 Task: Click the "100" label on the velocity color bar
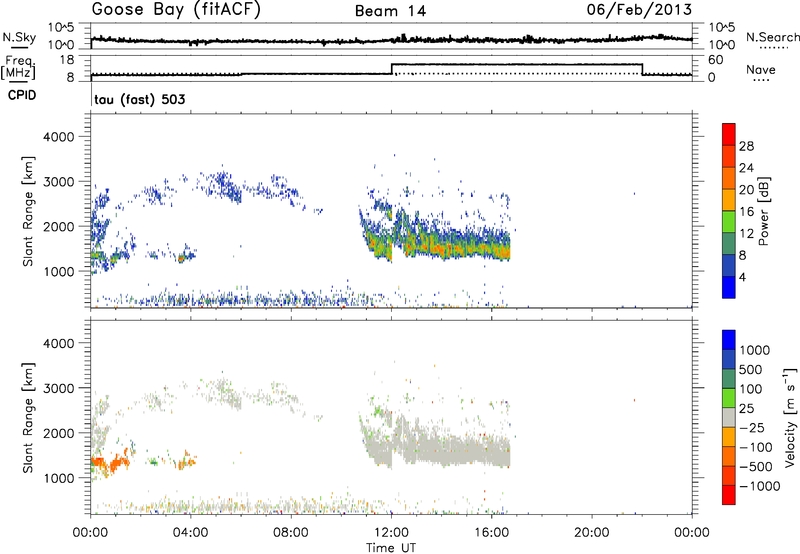753,389
